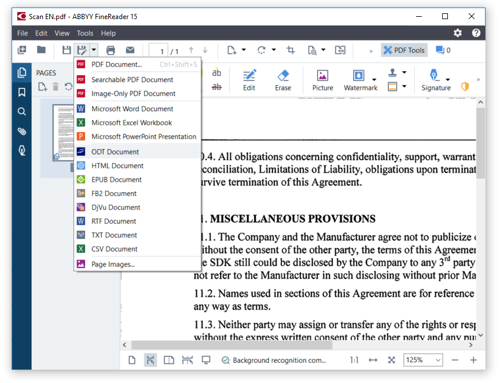
Task: Choose Image-Only PDF Document option
Action: pyautogui.click(x=138, y=94)
